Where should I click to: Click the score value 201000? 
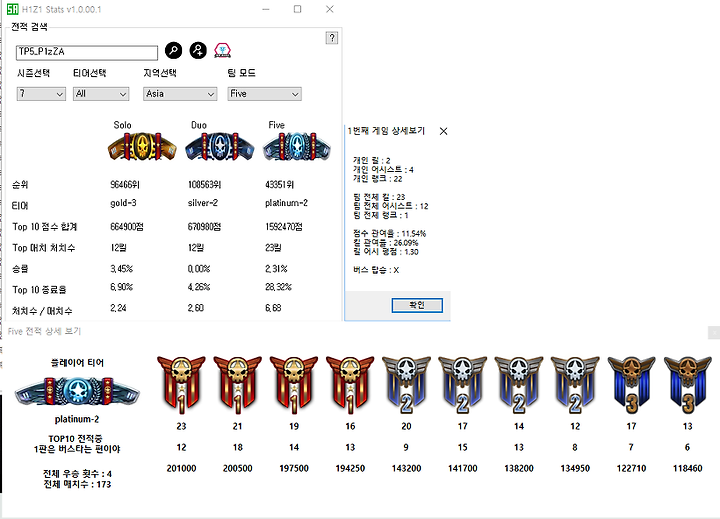[x=181, y=468]
